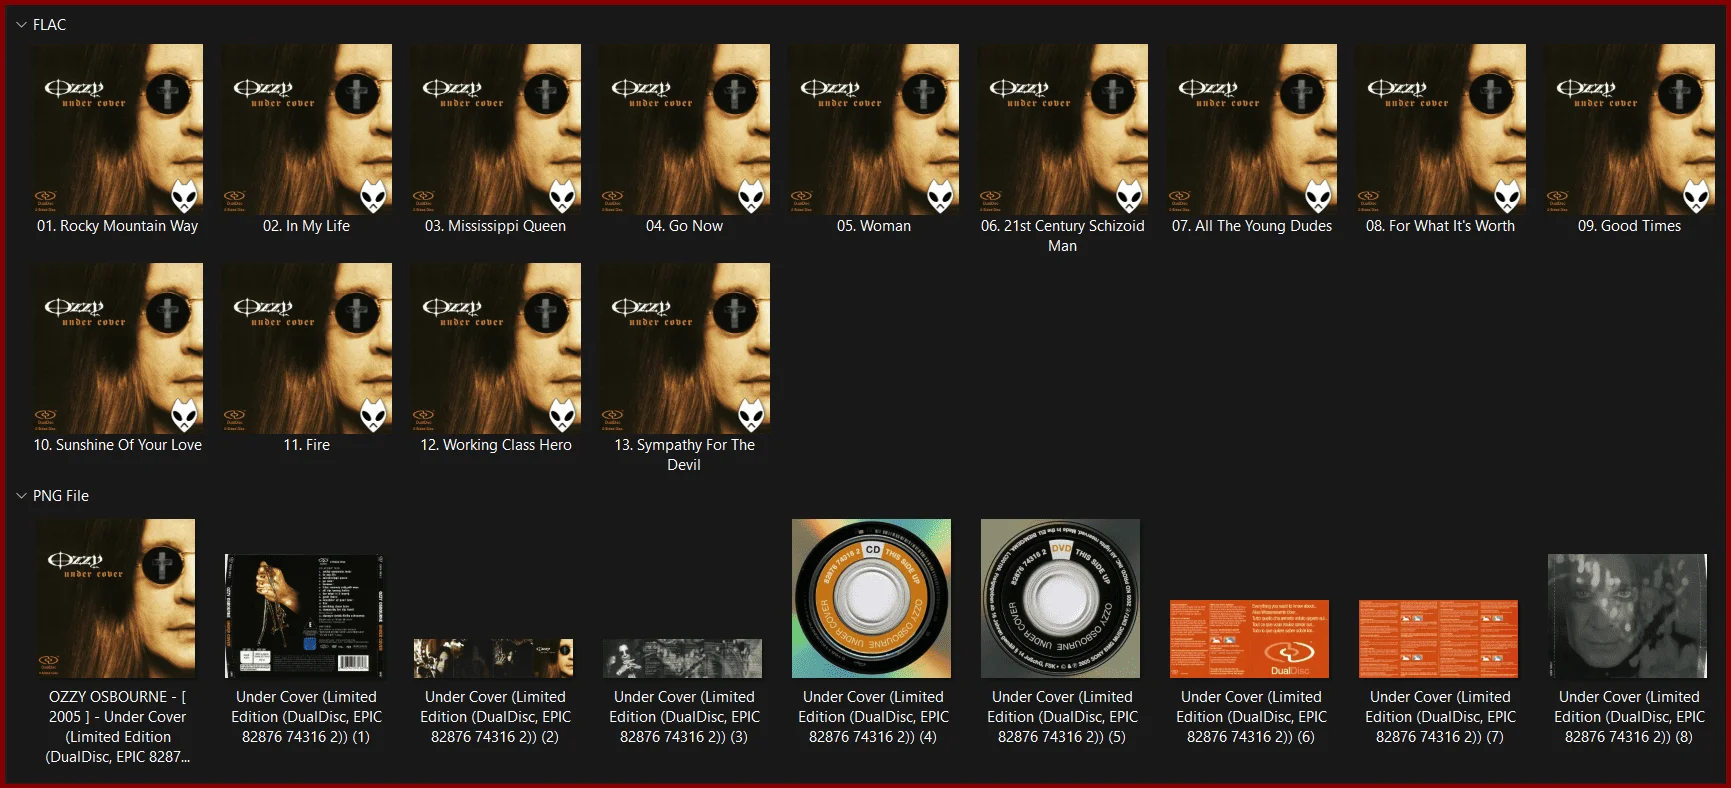Select the PNG strip thumbnail numbered (3)
The width and height of the screenshot is (1731, 788).
pos(683,658)
